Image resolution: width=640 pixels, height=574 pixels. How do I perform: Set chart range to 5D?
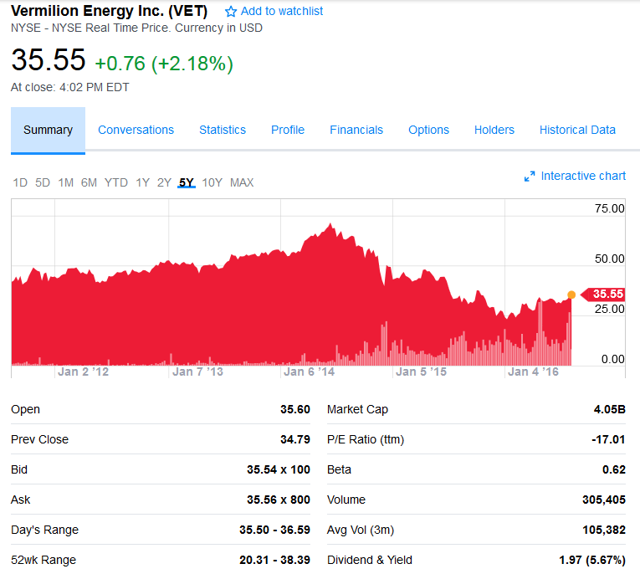click(42, 182)
